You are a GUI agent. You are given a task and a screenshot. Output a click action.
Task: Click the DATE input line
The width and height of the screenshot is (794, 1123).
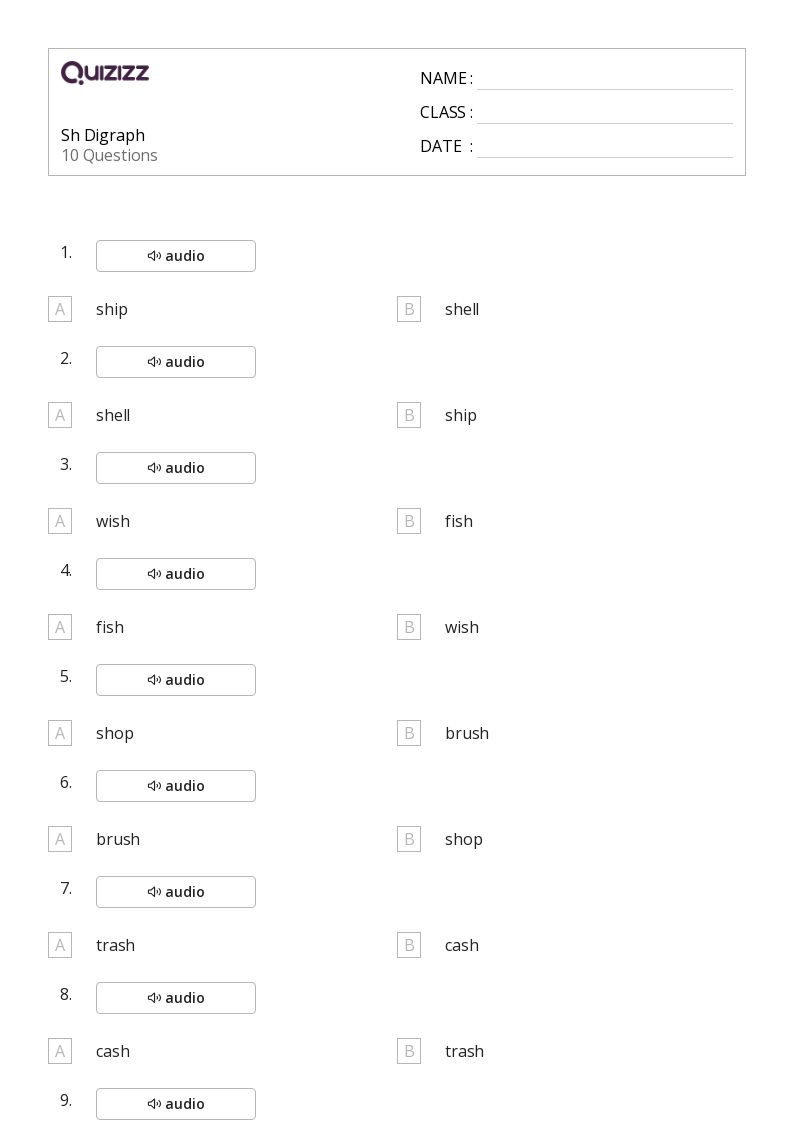[604, 147]
